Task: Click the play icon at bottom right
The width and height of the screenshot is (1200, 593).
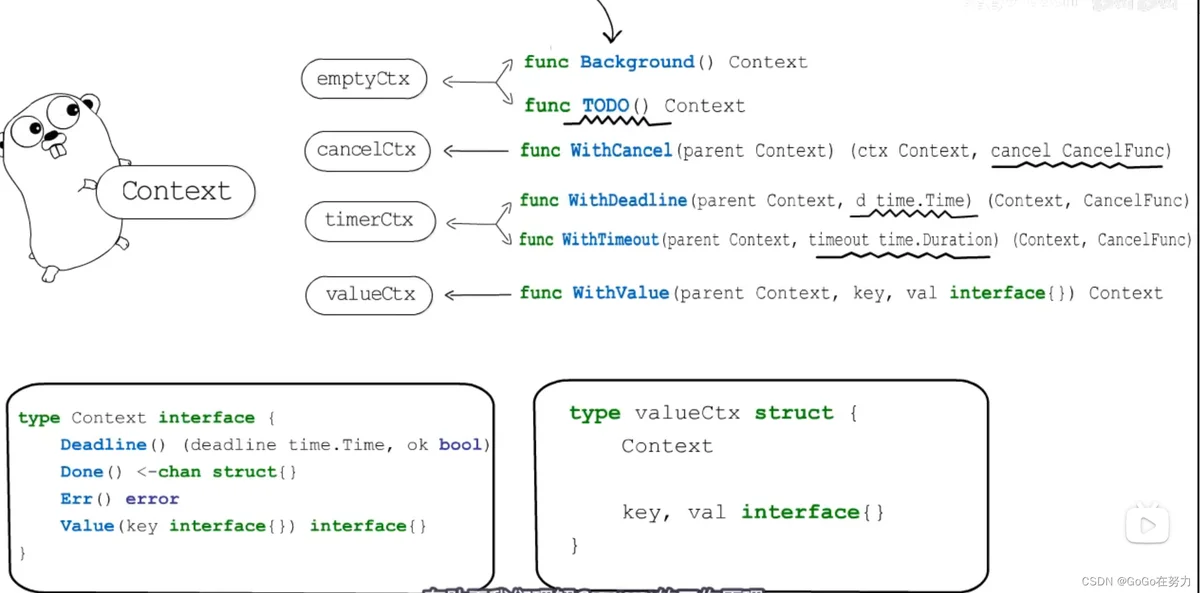Action: (1147, 525)
